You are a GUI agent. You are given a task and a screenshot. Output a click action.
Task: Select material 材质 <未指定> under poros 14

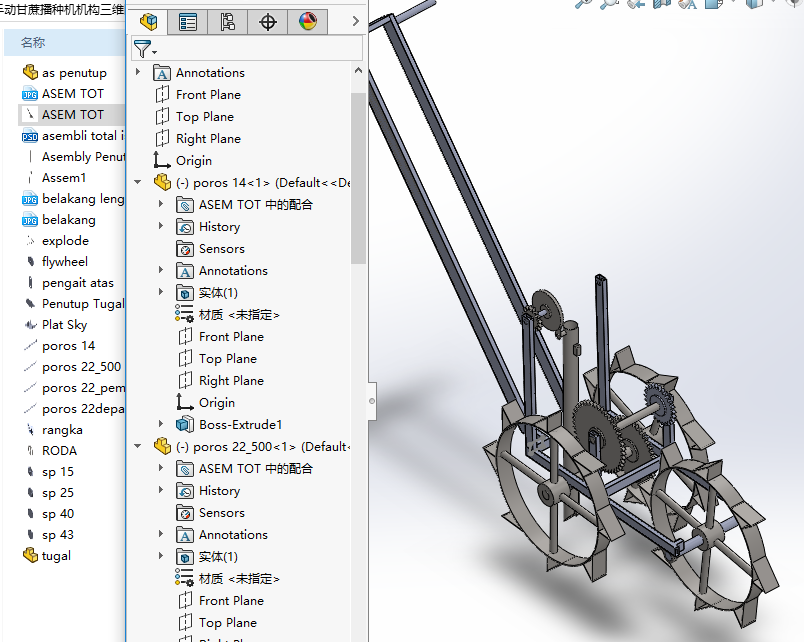(x=239, y=315)
